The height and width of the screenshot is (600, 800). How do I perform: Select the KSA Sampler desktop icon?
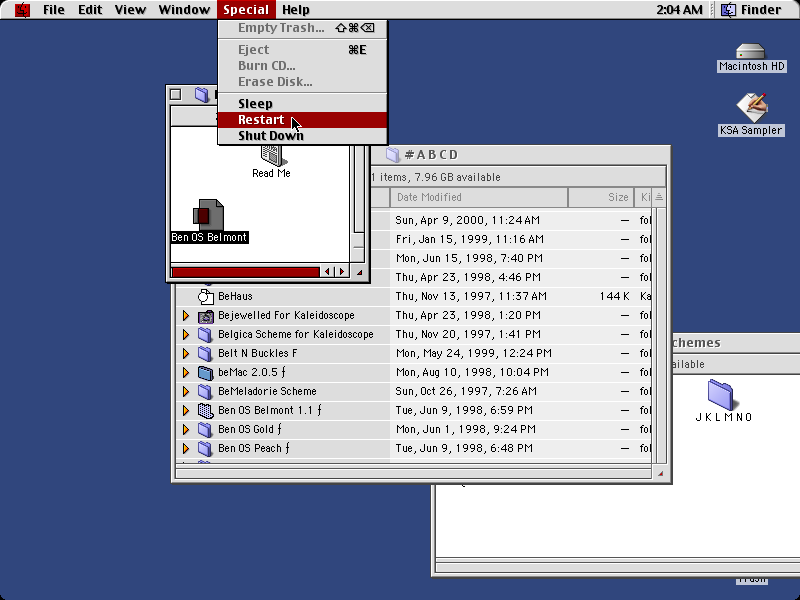tap(752, 107)
